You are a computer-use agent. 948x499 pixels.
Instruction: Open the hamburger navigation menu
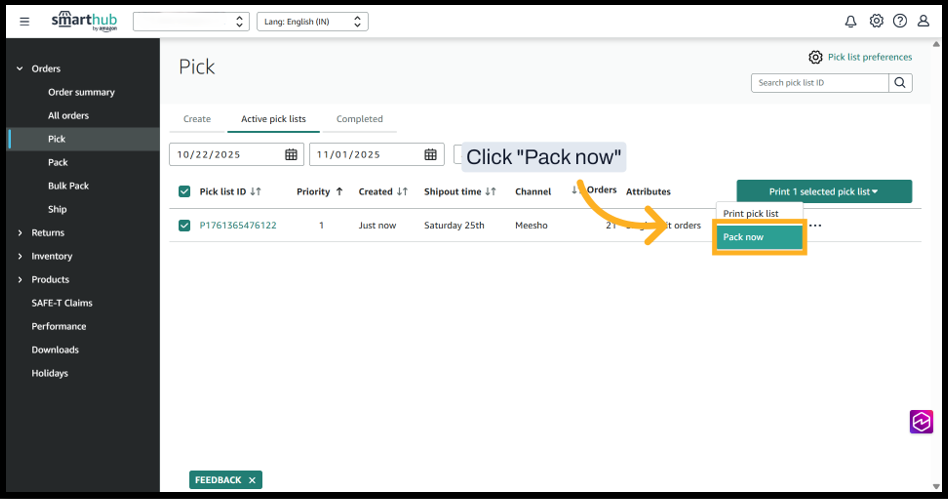(25, 21)
